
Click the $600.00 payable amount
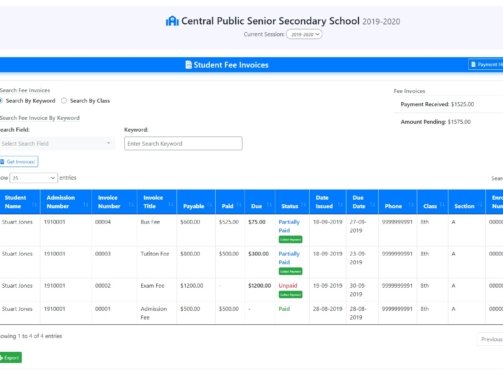tap(190, 222)
